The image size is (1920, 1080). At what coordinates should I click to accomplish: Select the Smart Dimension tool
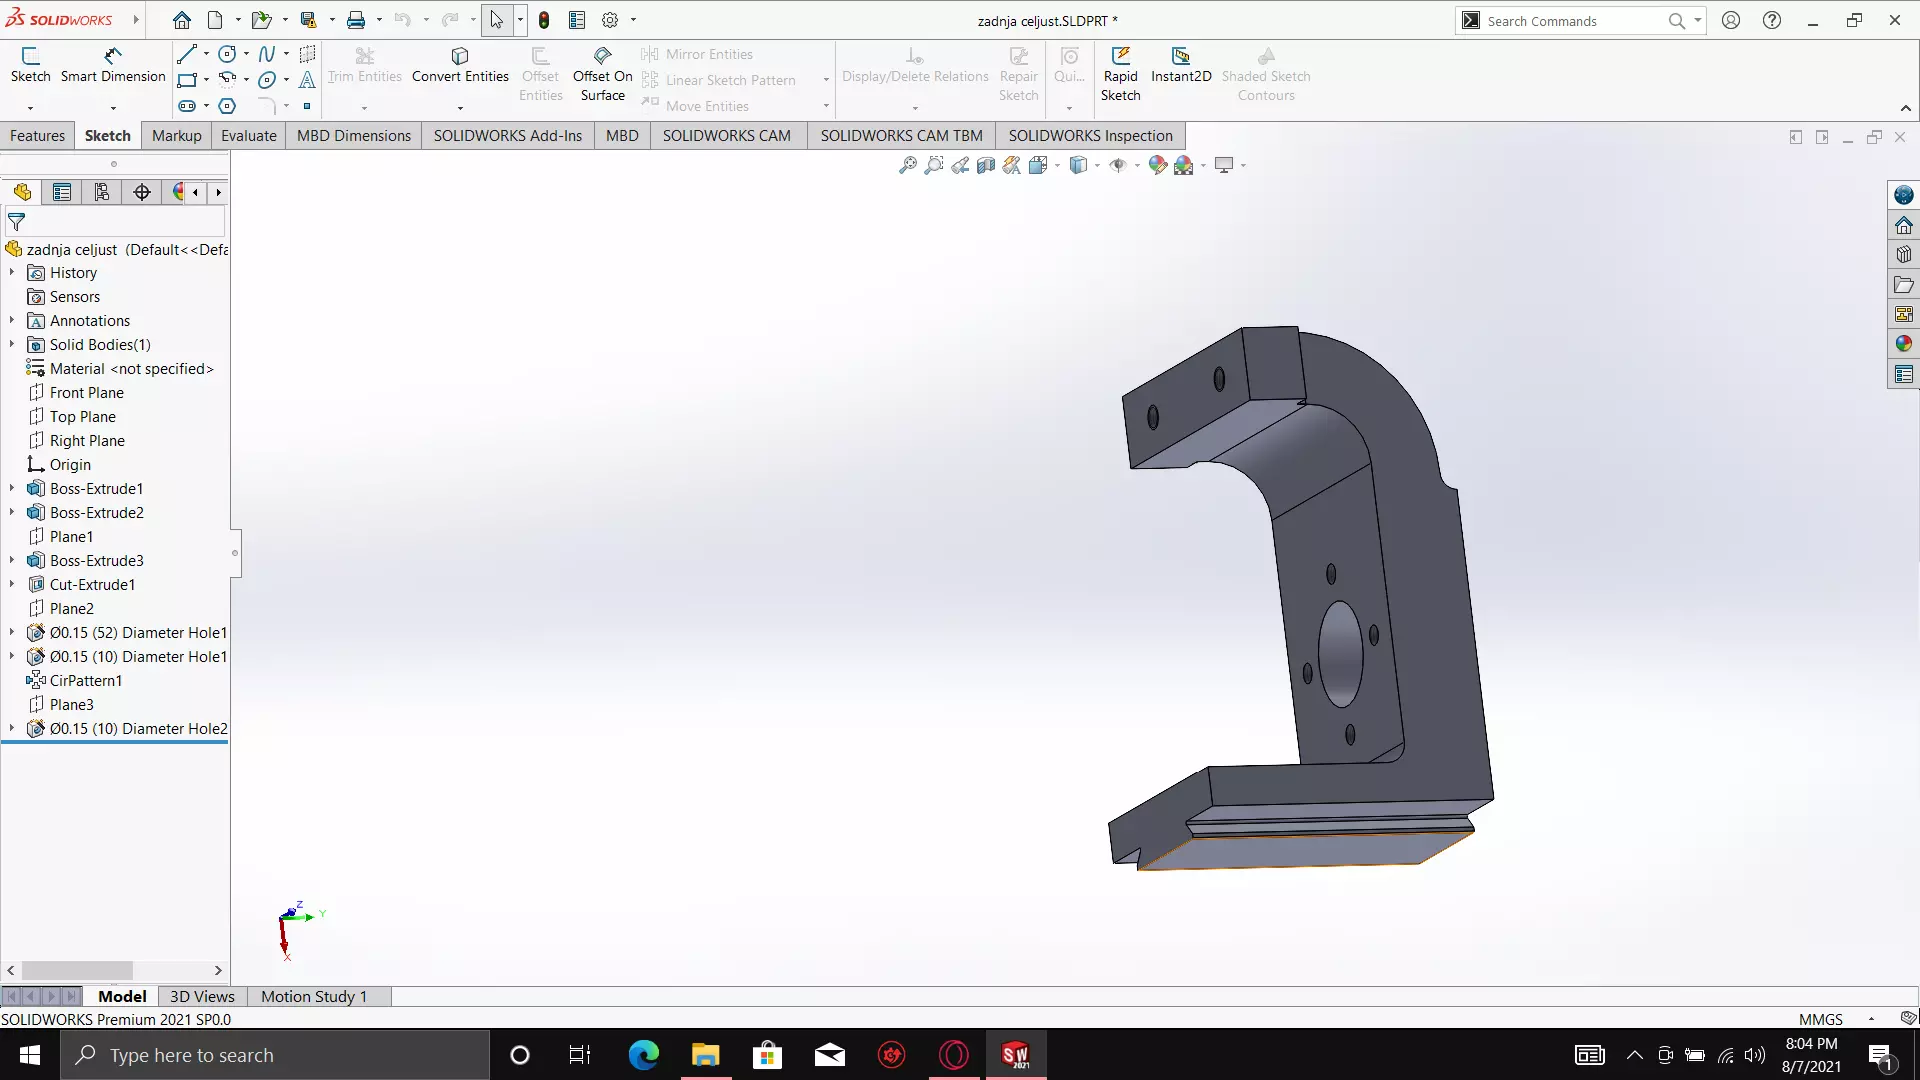(x=113, y=65)
